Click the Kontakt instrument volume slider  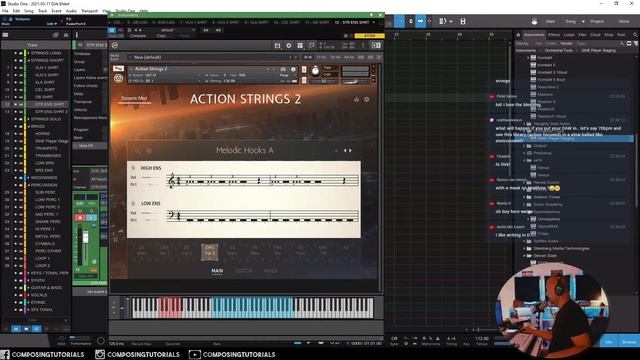click(x=355, y=82)
